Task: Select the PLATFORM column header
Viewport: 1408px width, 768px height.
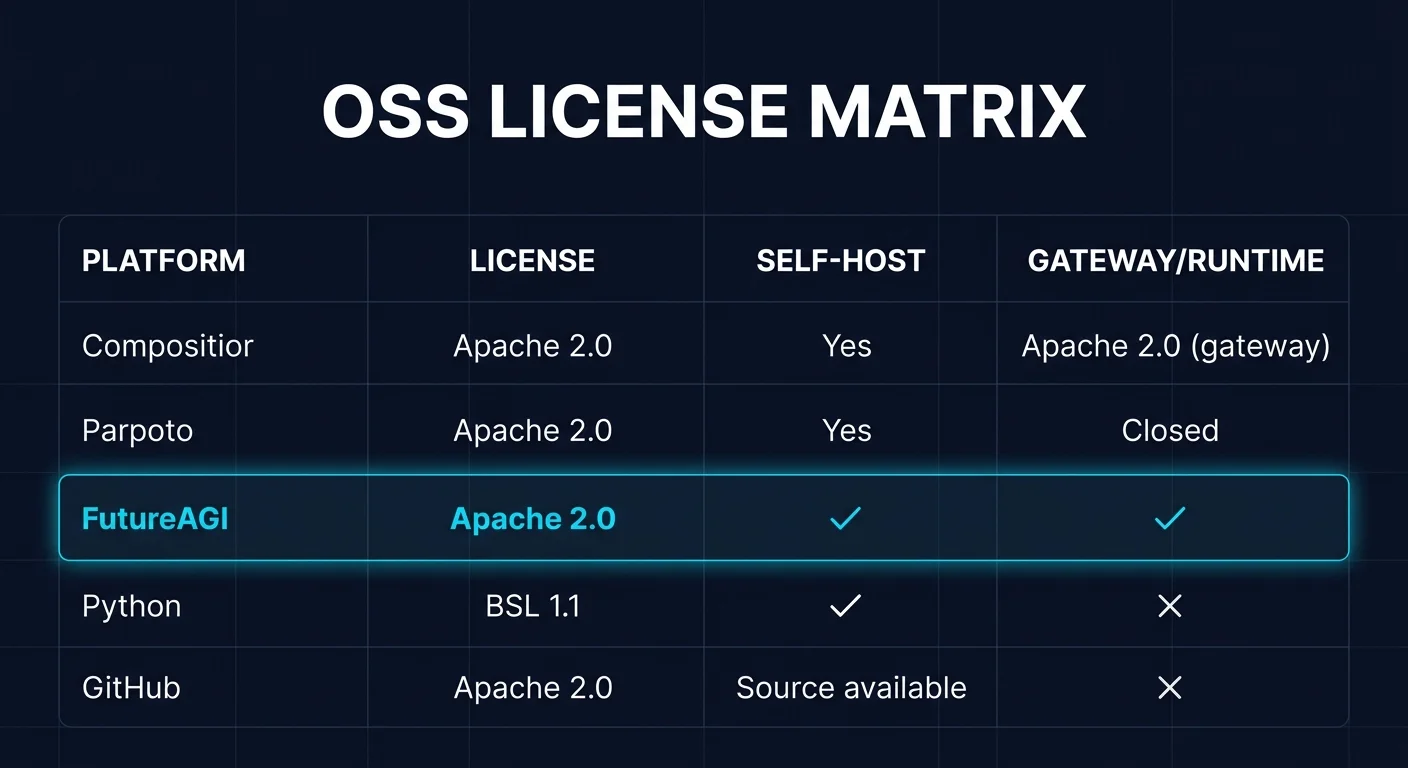Action: tap(164, 261)
